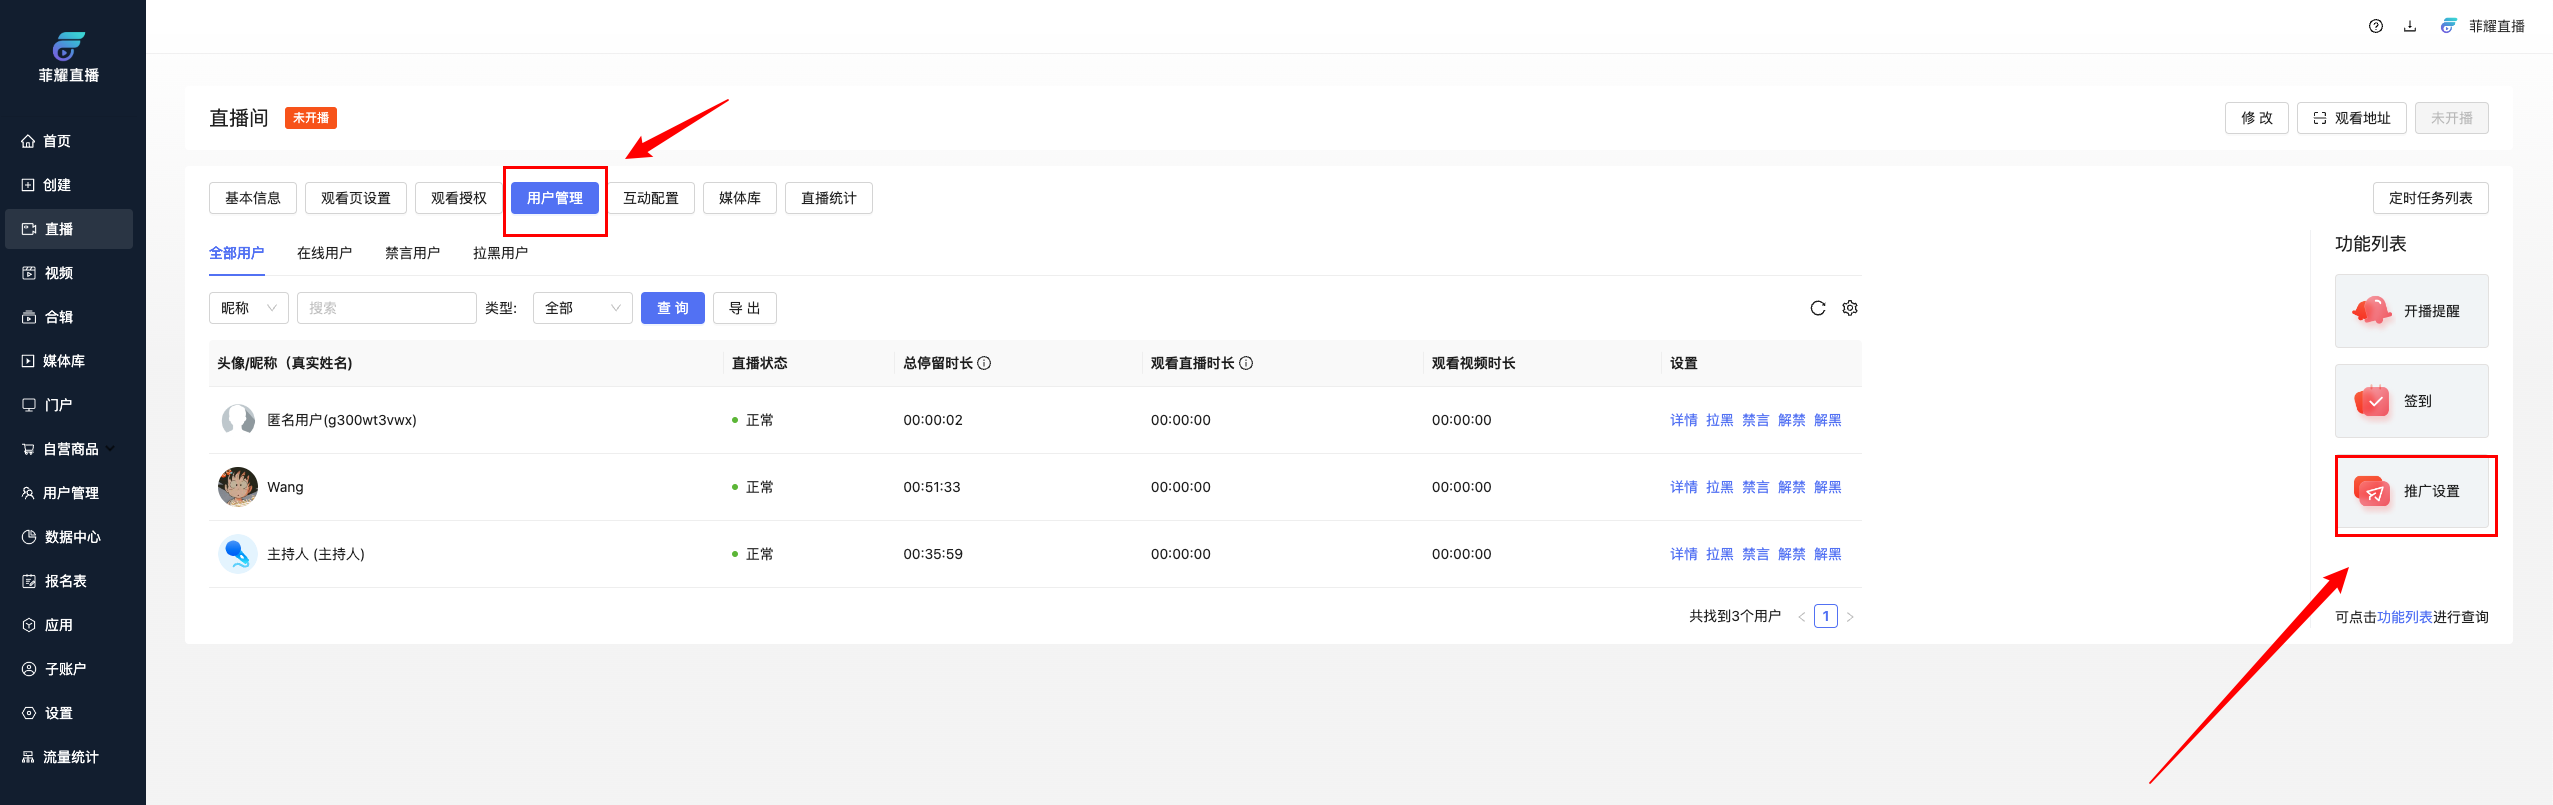Click 拉黑 link for user Wang

(x=1719, y=487)
